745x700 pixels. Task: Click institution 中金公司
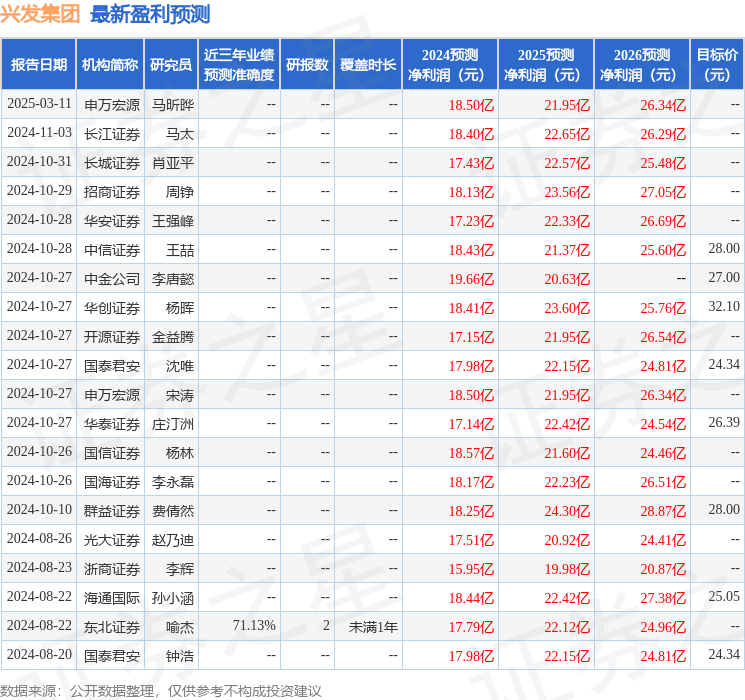[x=112, y=279]
